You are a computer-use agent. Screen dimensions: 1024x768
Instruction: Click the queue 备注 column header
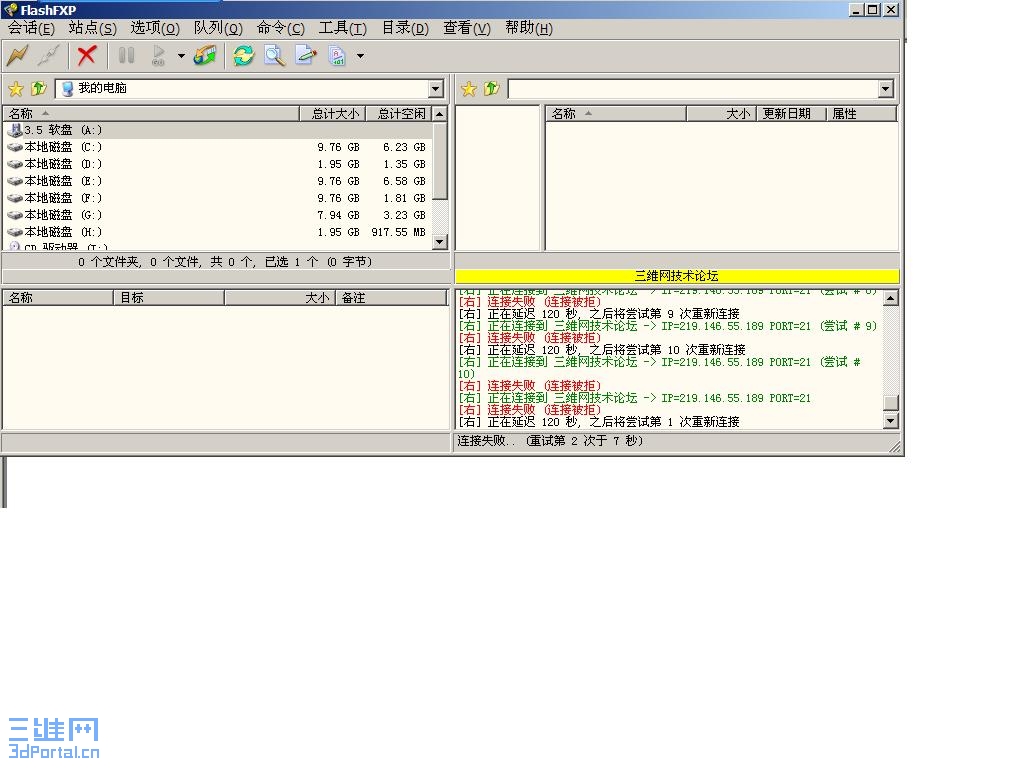pyautogui.click(x=391, y=298)
